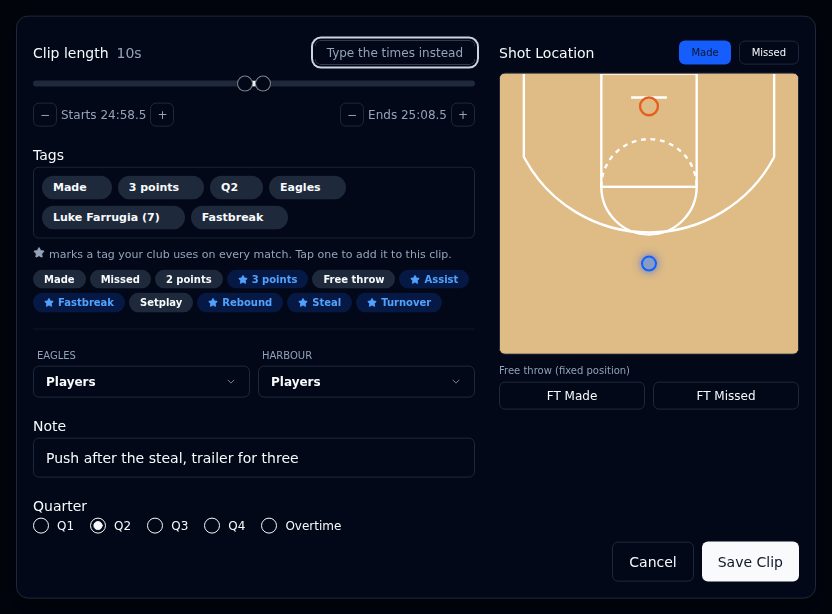Record a made free throw
The height and width of the screenshot is (614, 832).
(x=572, y=395)
